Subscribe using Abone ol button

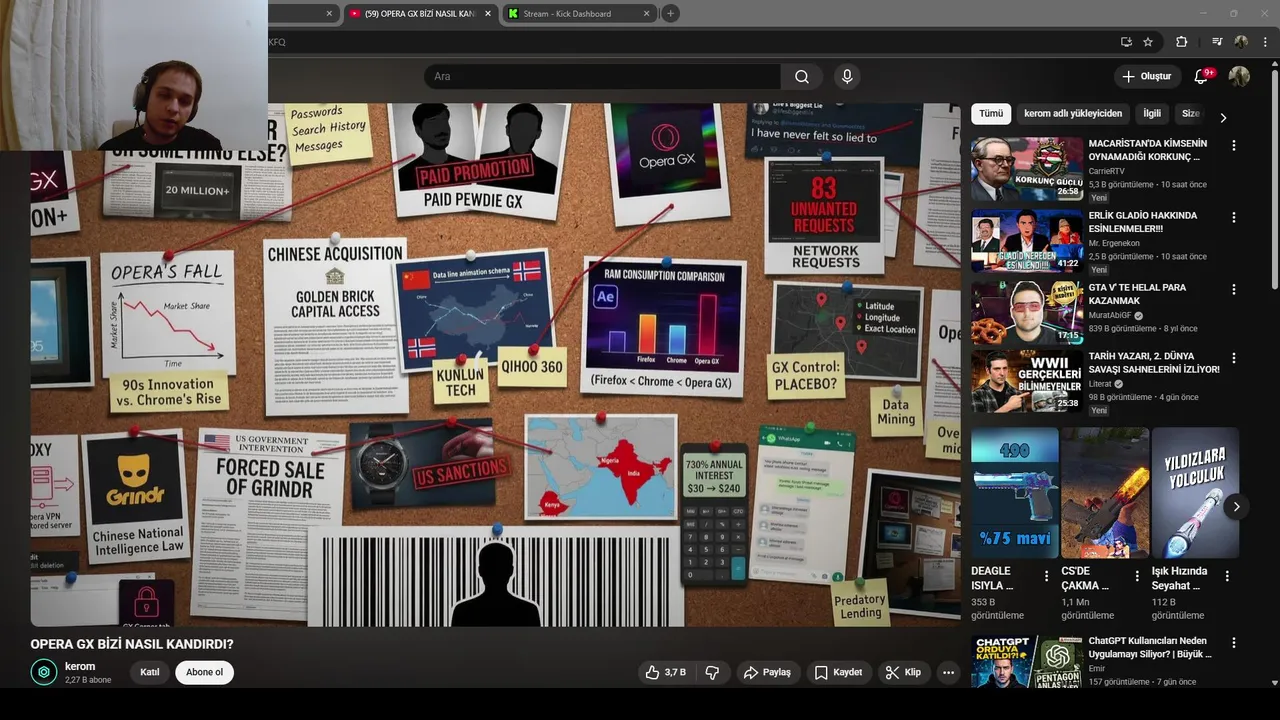204,672
